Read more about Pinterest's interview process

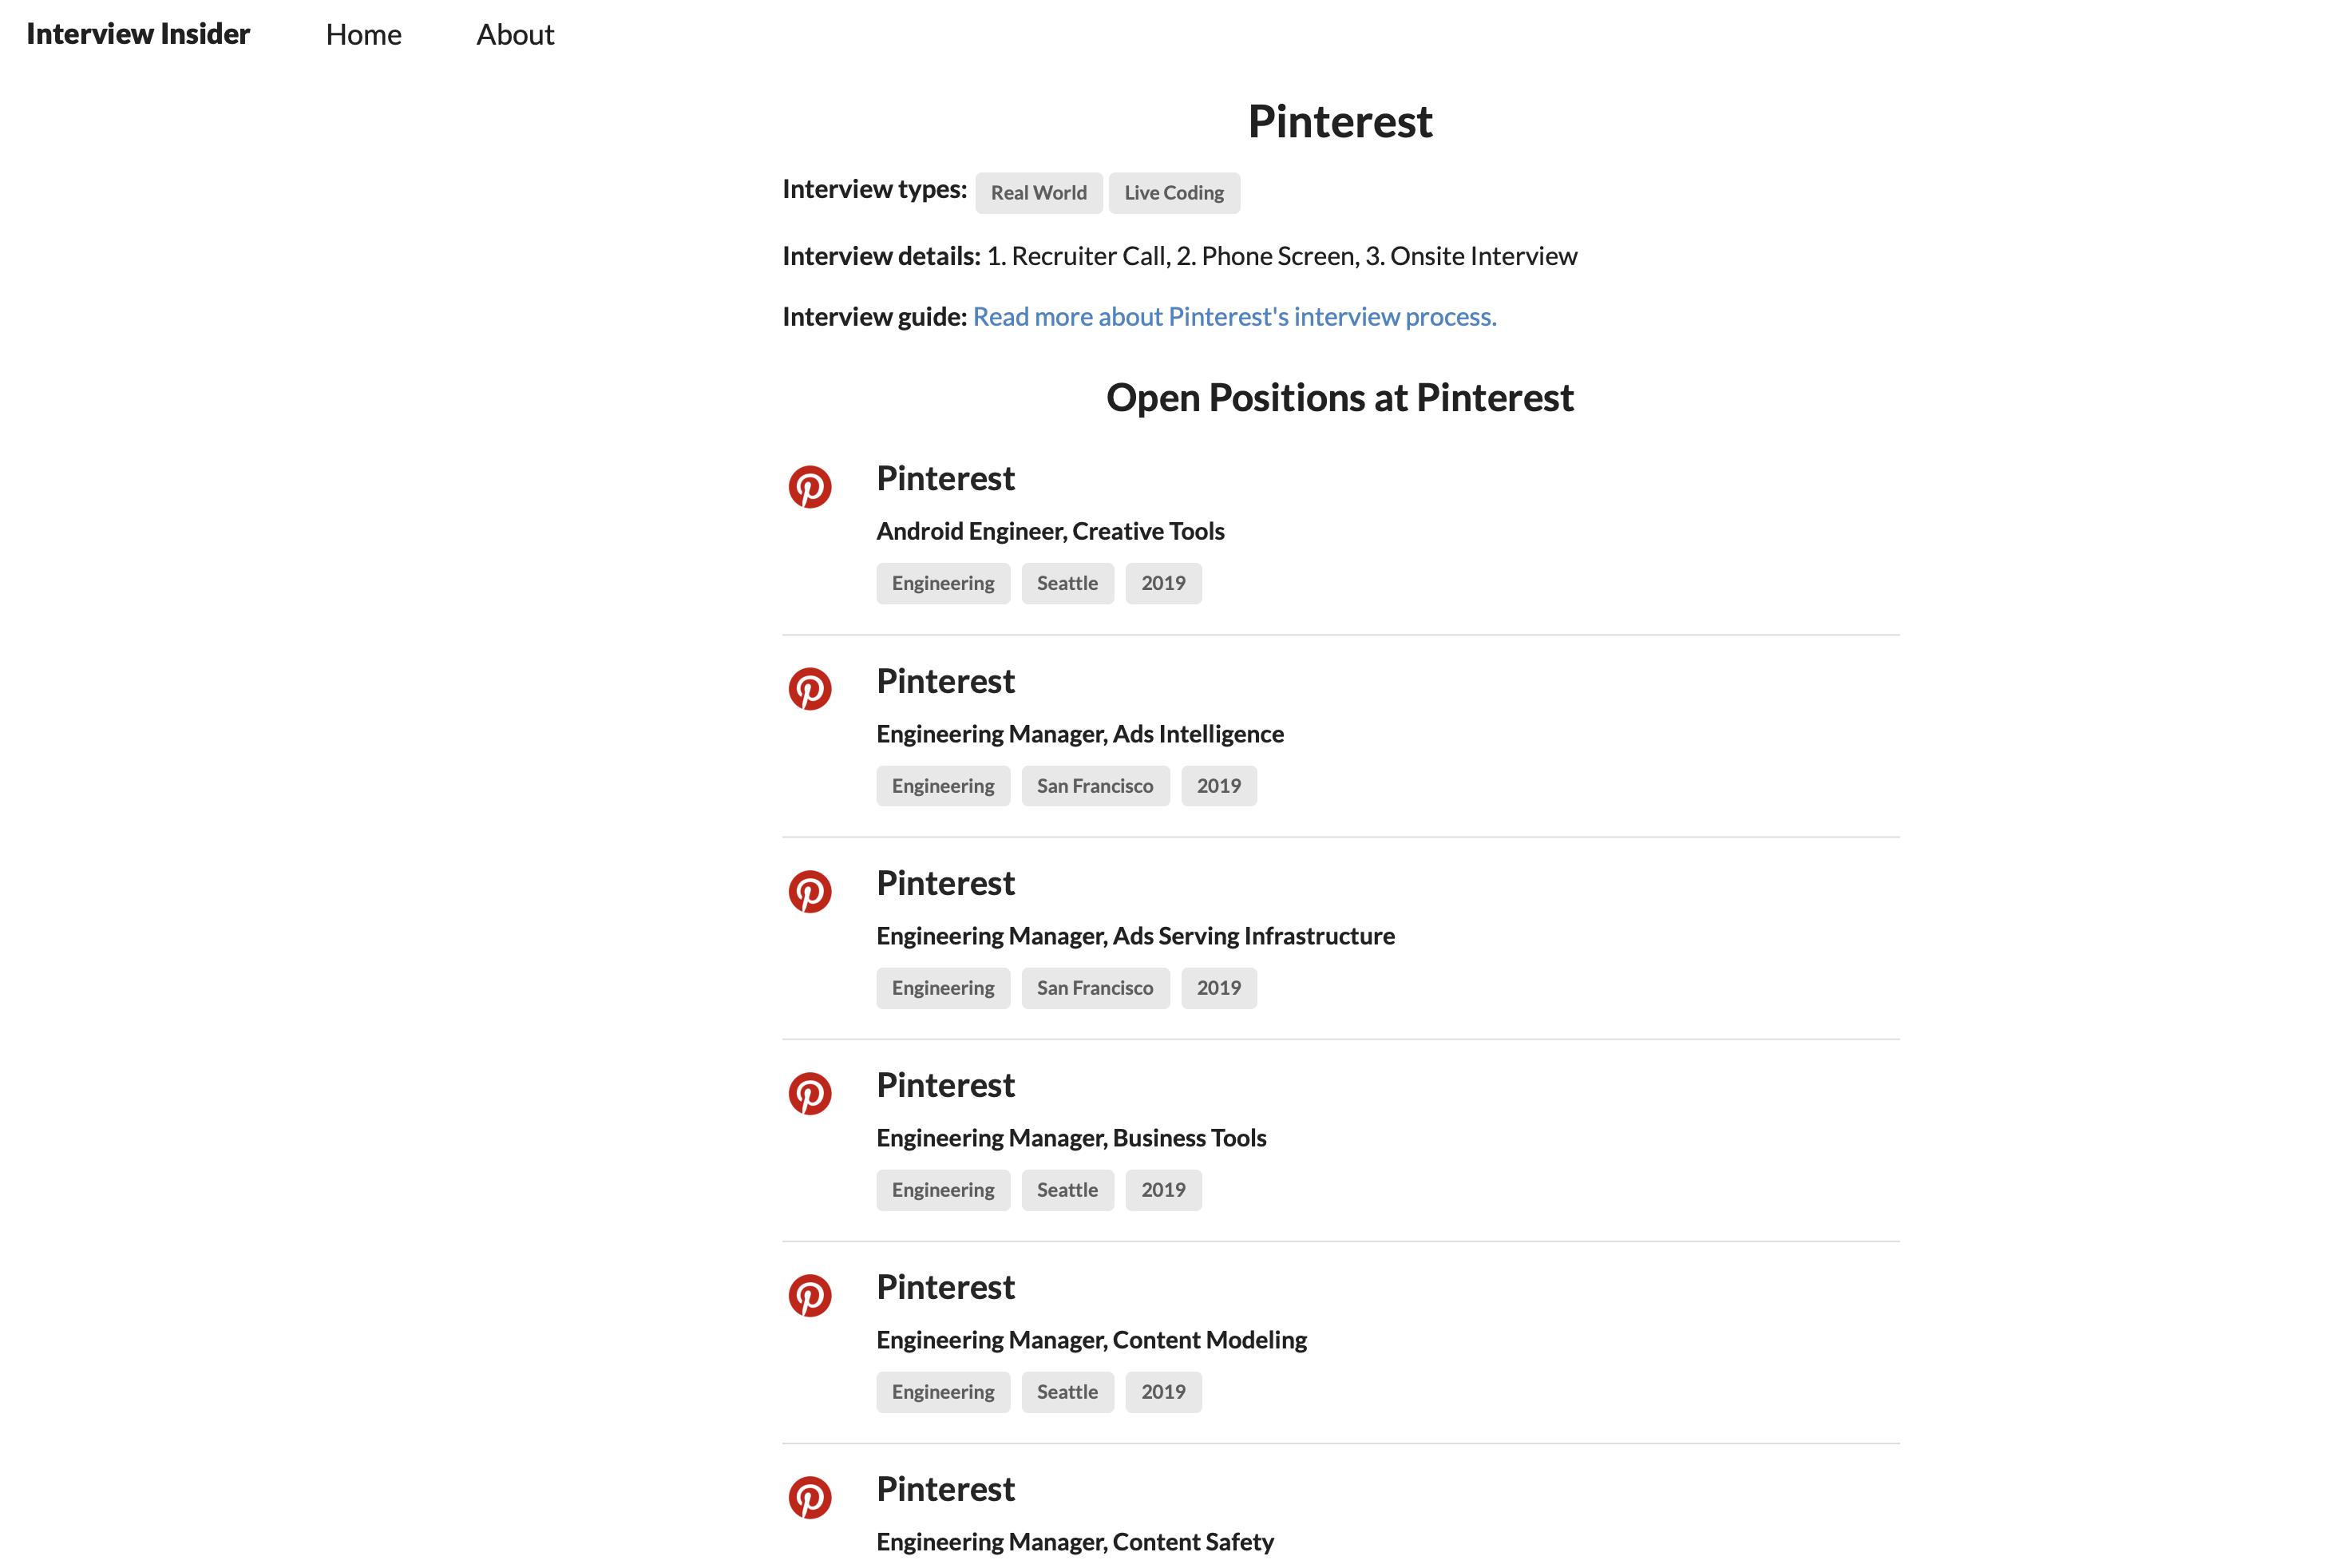(1234, 317)
